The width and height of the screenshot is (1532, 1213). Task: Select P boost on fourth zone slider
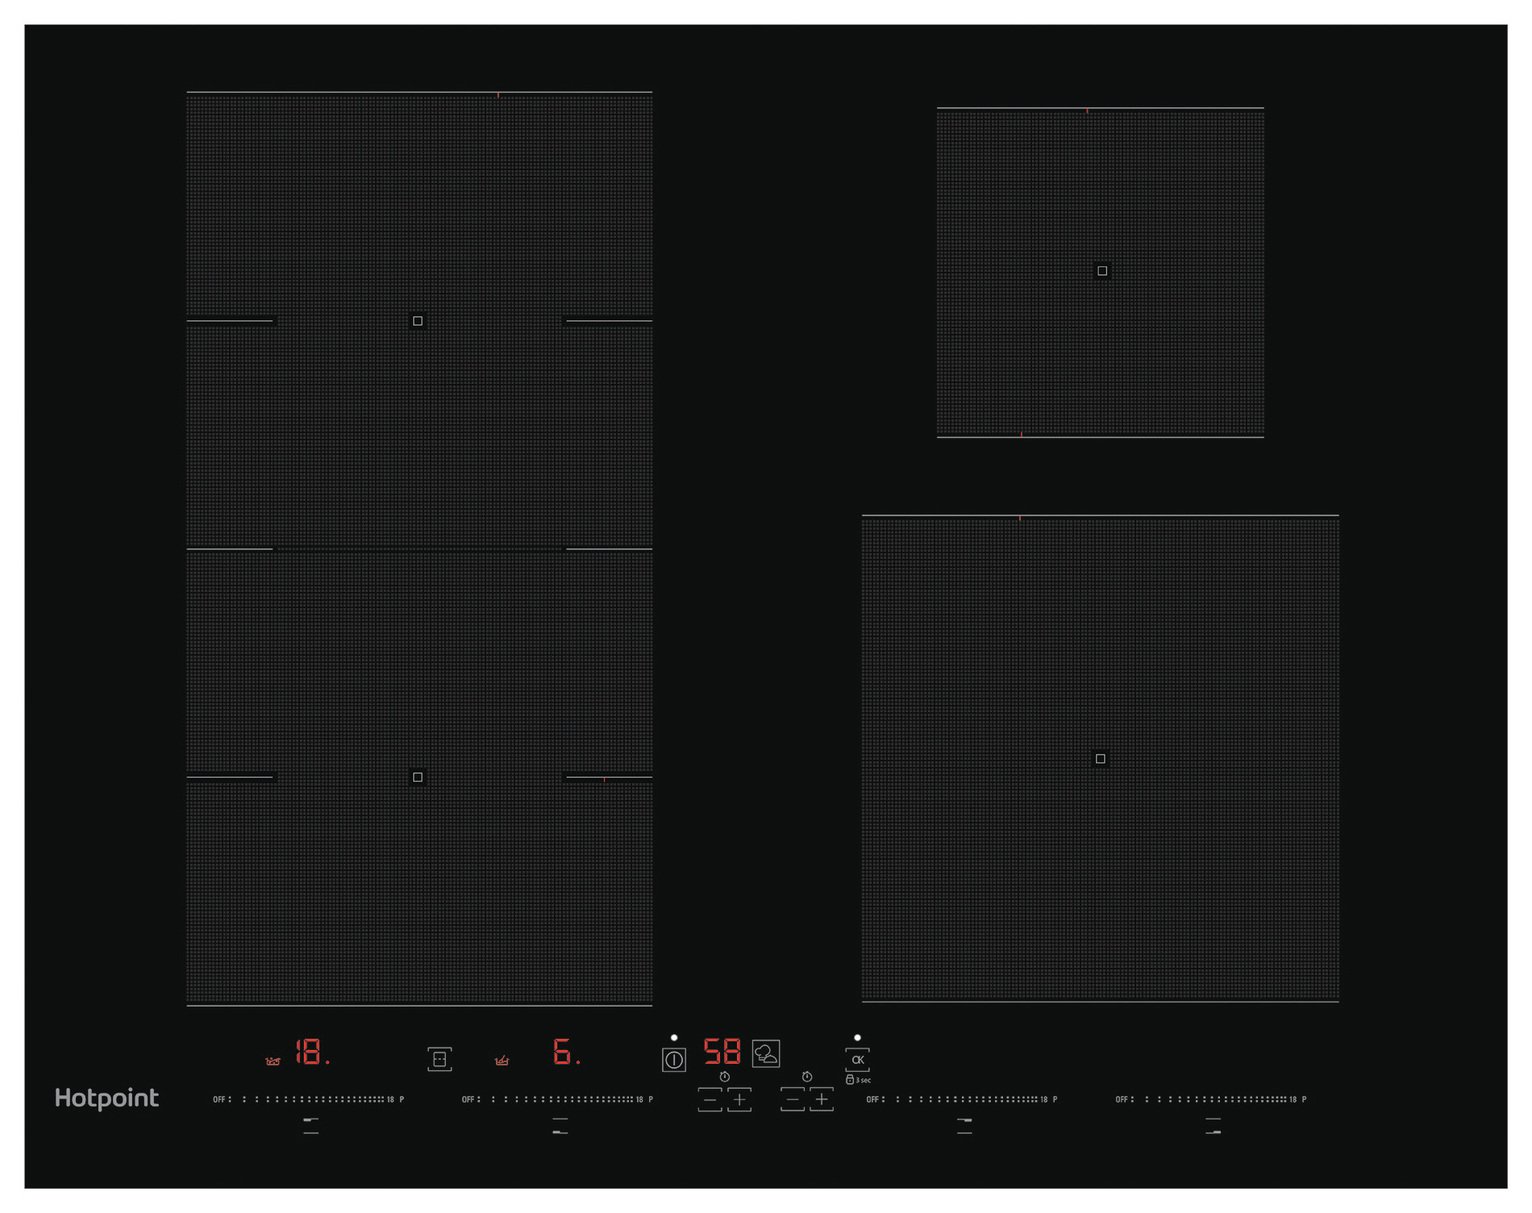pyautogui.click(x=1304, y=1099)
